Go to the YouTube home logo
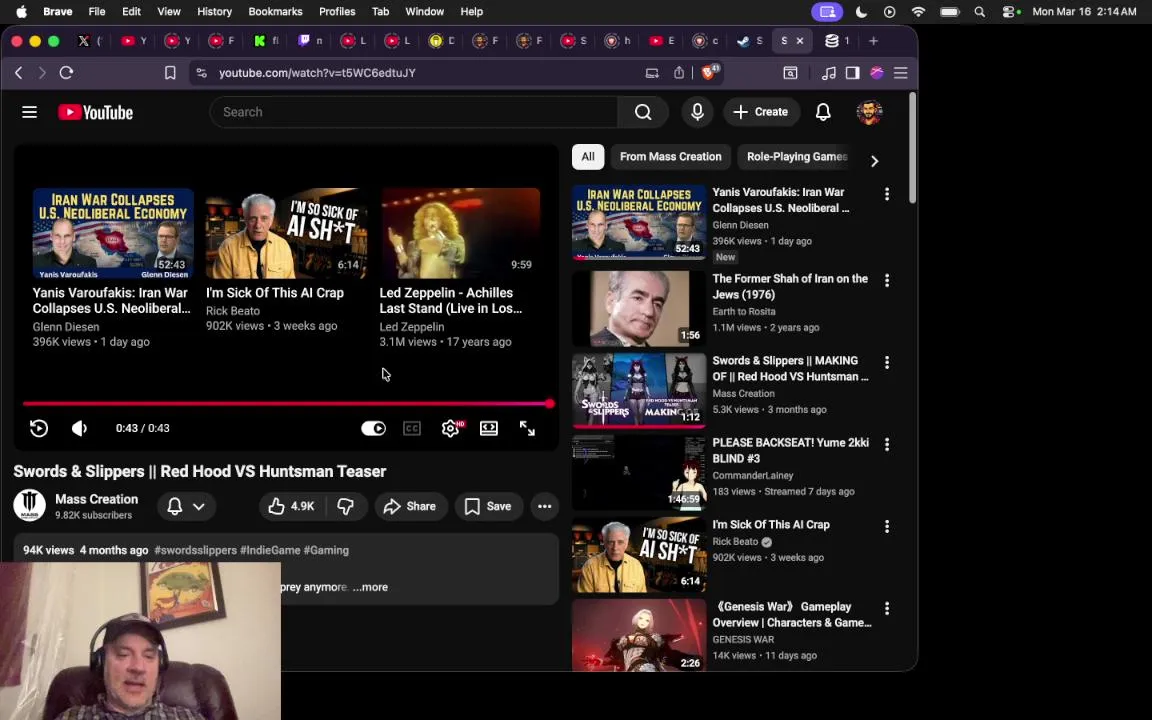 pos(96,112)
